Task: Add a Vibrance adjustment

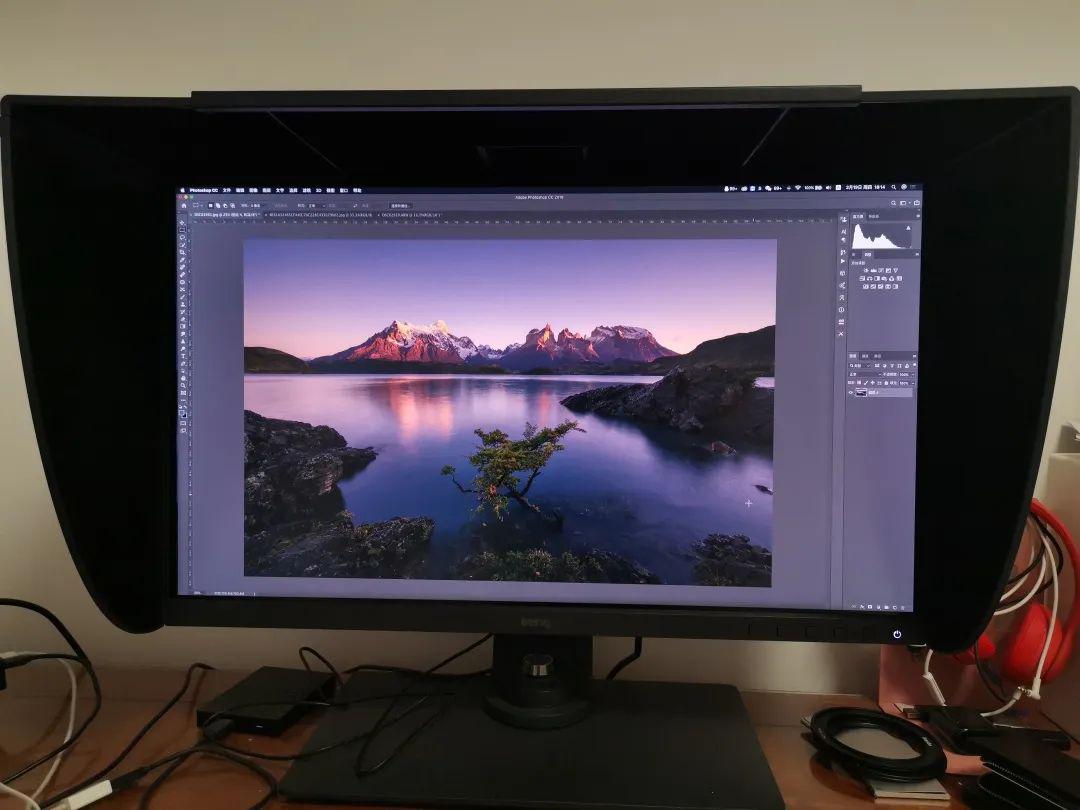Action: tap(895, 270)
